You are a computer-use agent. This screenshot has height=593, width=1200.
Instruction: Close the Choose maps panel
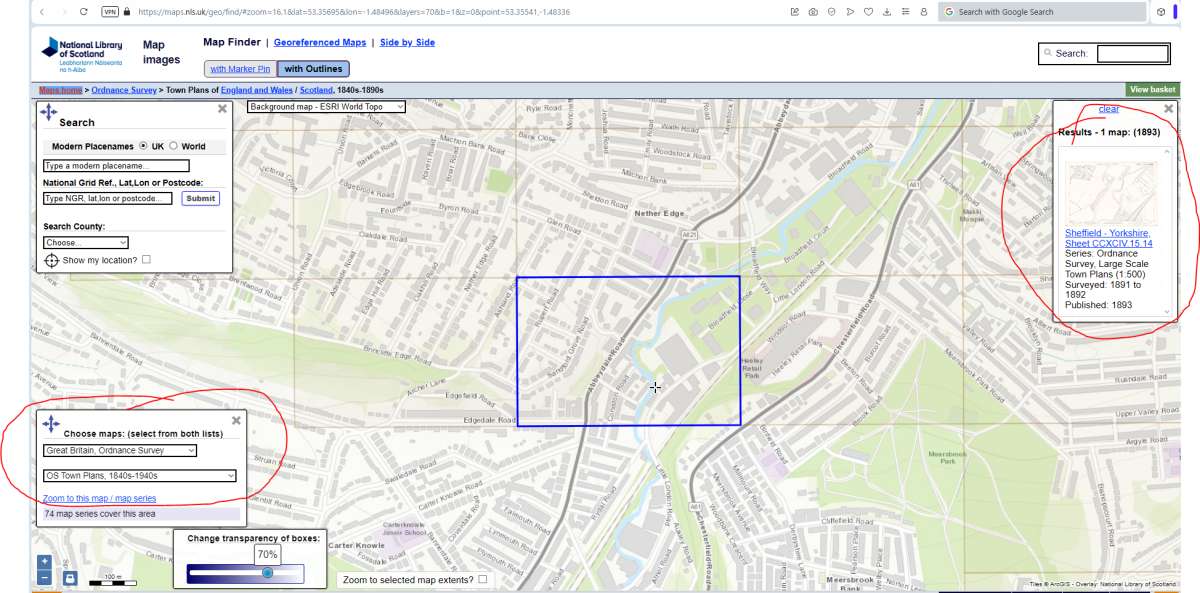[236, 421]
